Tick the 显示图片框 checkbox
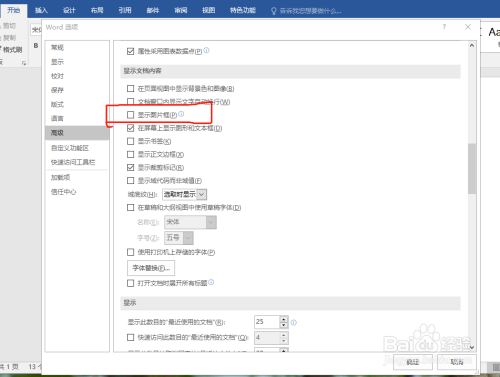Screen dimensions: 500x377 [130, 115]
